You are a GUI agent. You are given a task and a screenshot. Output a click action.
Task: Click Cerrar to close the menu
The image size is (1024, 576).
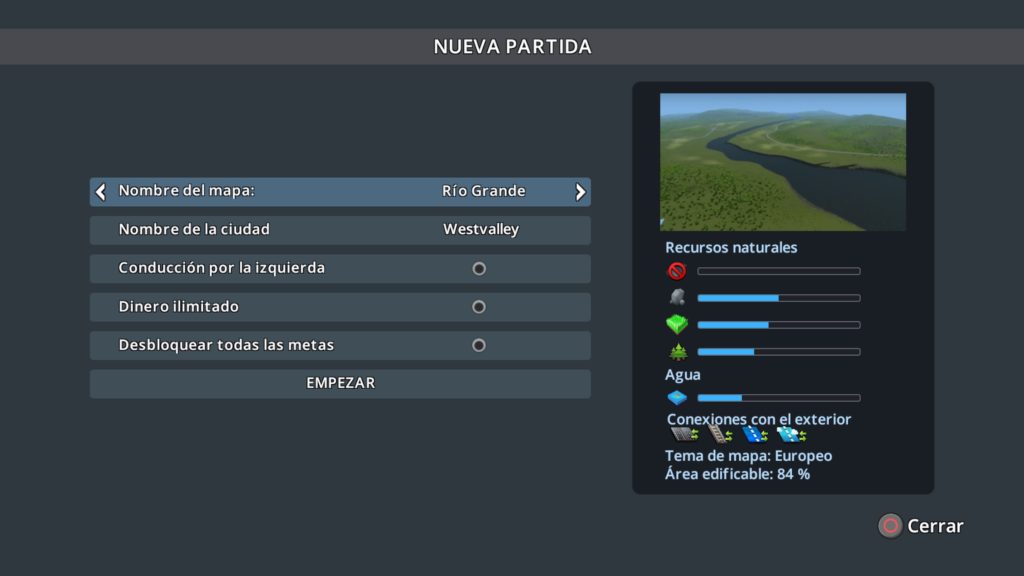point(921,526)
